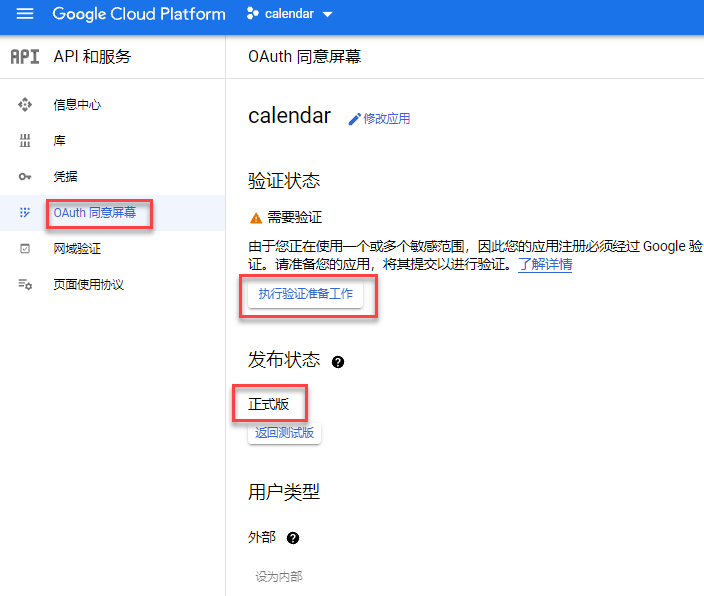The width and height of the screenshot is (704, 596).
Task: Click the pencil edit icon beside calendar
Action: 354,119
